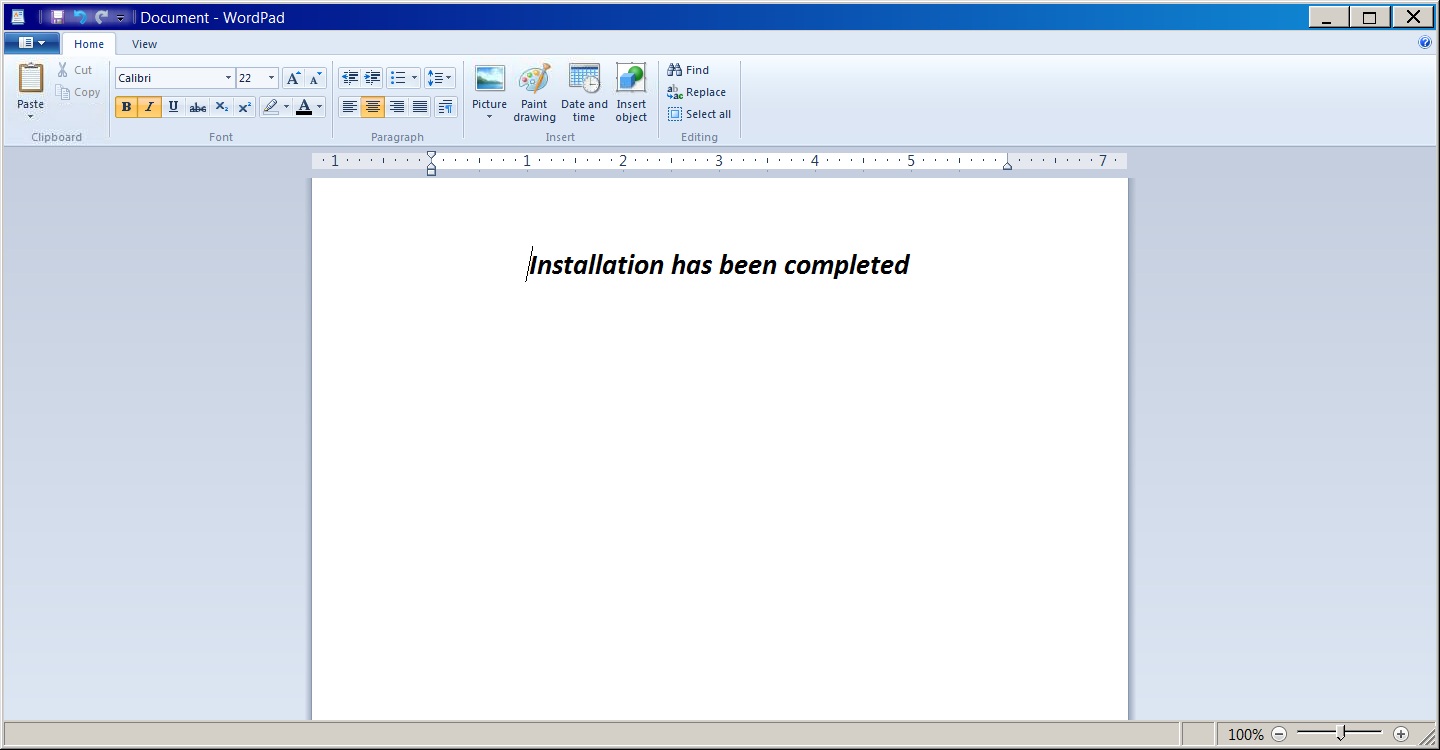The image size is (1440, 750).
Task: Click Increase indent icon
Action: tap(372, 78)
